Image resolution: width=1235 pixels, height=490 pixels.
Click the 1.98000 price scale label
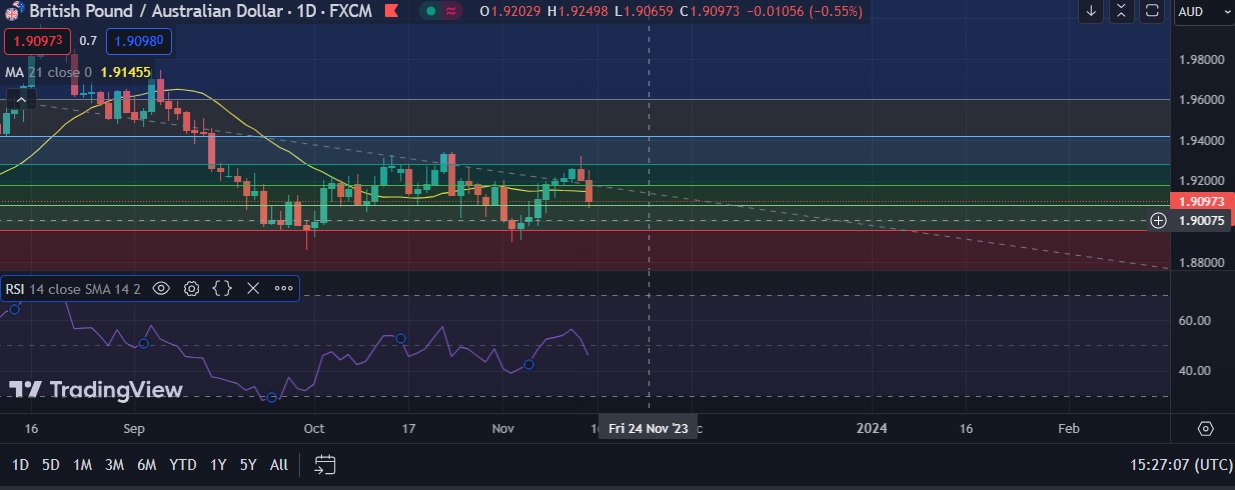[x=1201, y=60]
